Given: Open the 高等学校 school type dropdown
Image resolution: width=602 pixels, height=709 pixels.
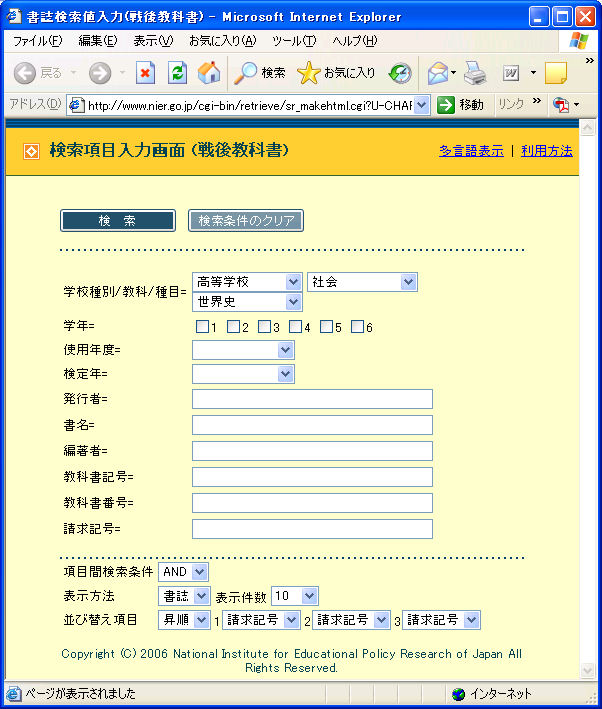Looking at the screenshot, I should click(x=247, y=282).
